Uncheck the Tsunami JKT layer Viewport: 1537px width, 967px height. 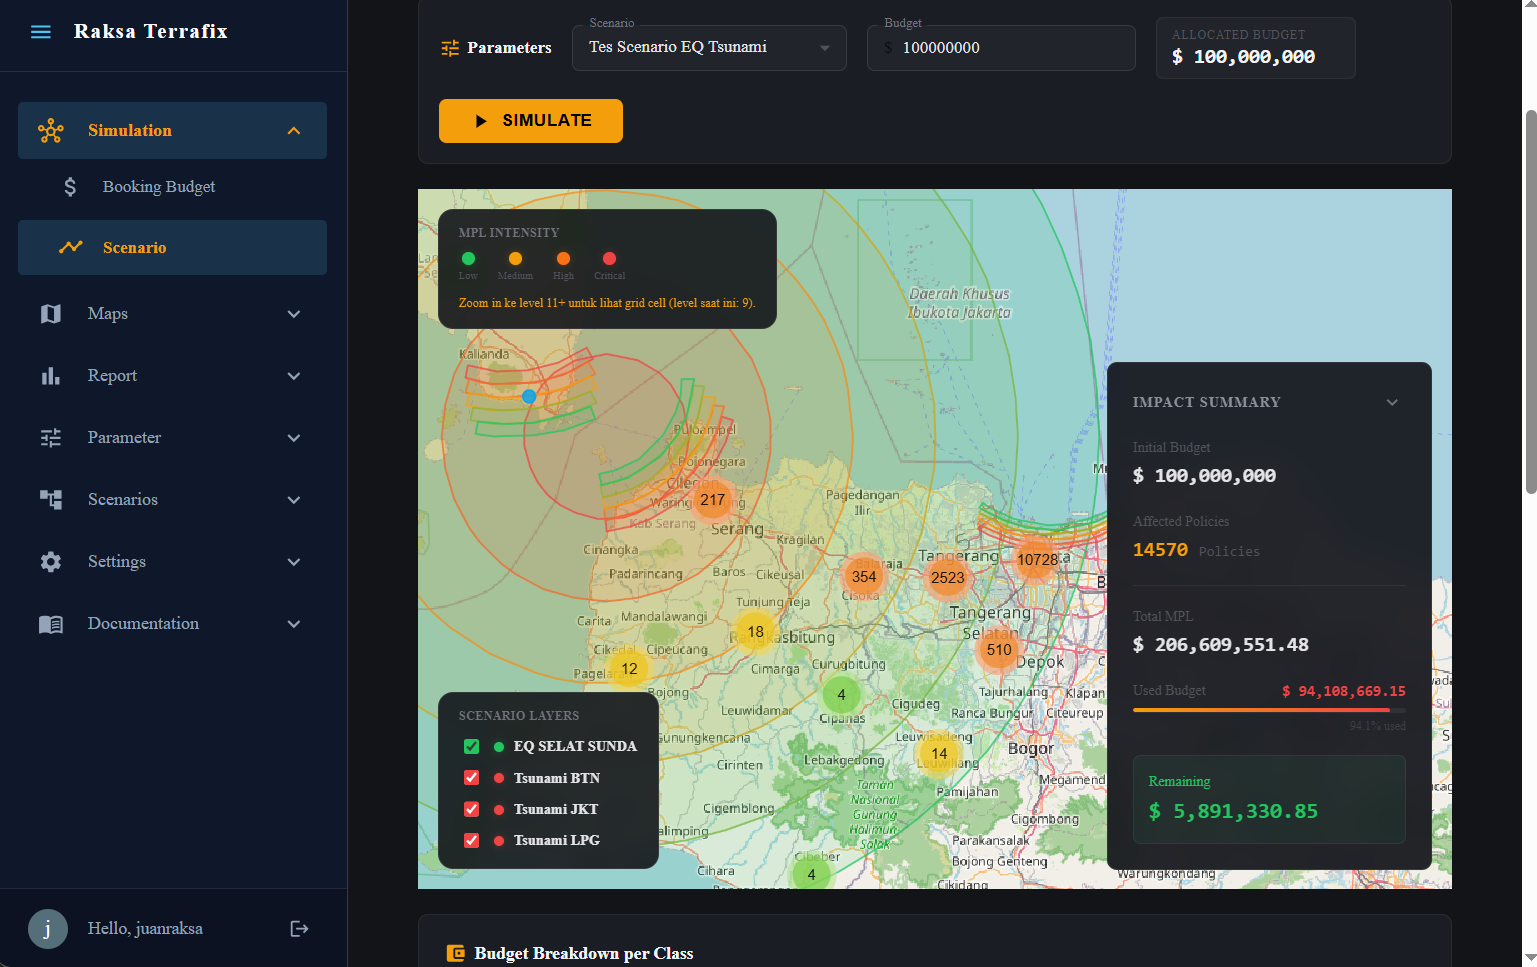(x=472, y=809)
